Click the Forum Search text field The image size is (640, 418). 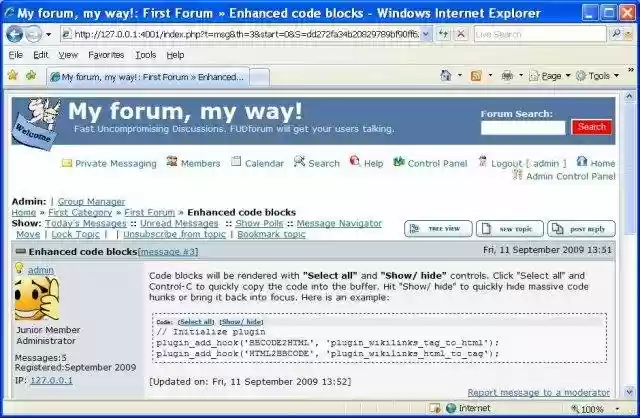tap(523, 128)
